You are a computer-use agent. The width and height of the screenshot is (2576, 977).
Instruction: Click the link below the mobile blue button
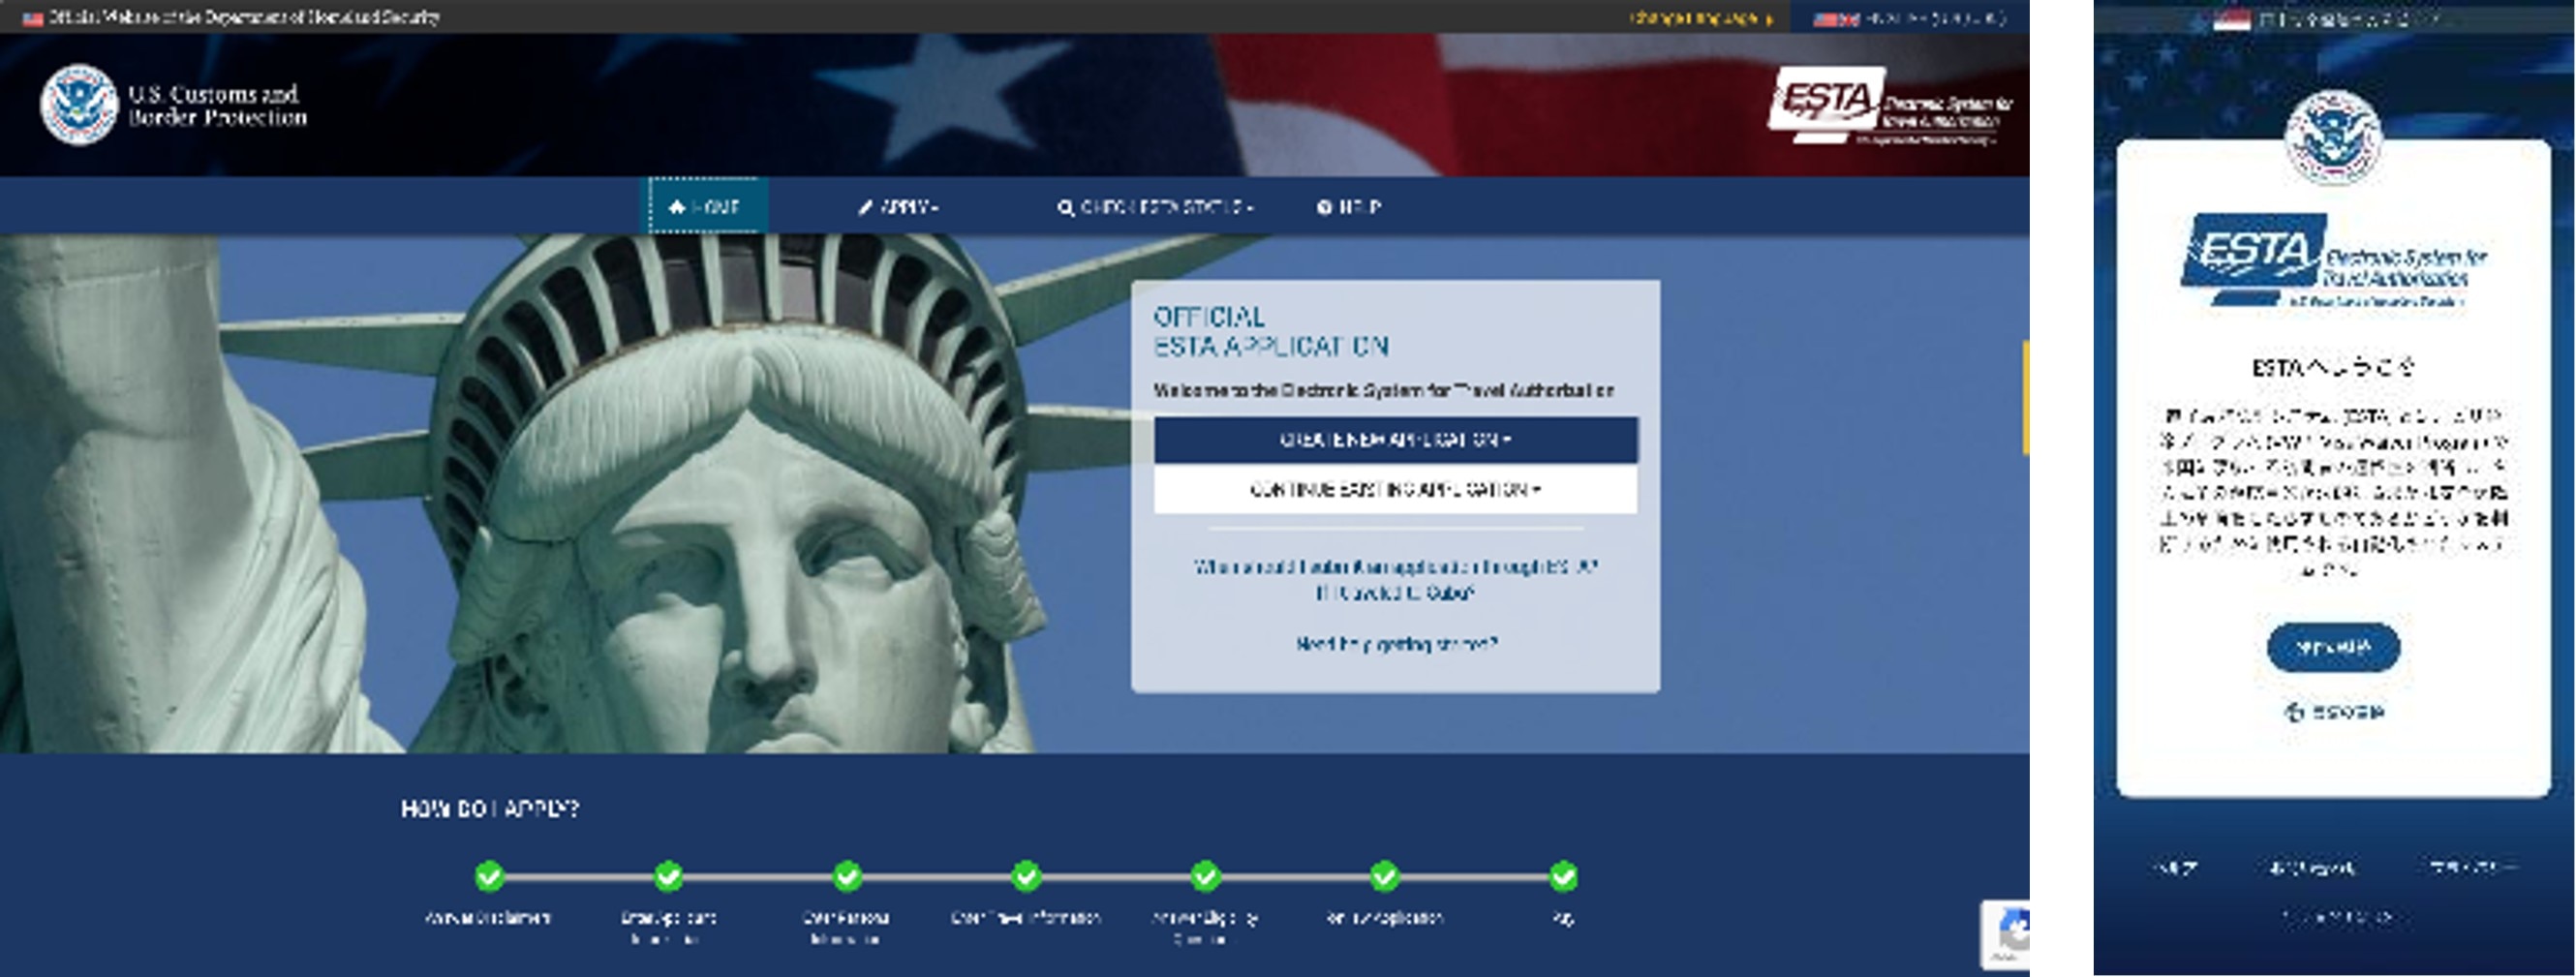(x=2335, y=712)
